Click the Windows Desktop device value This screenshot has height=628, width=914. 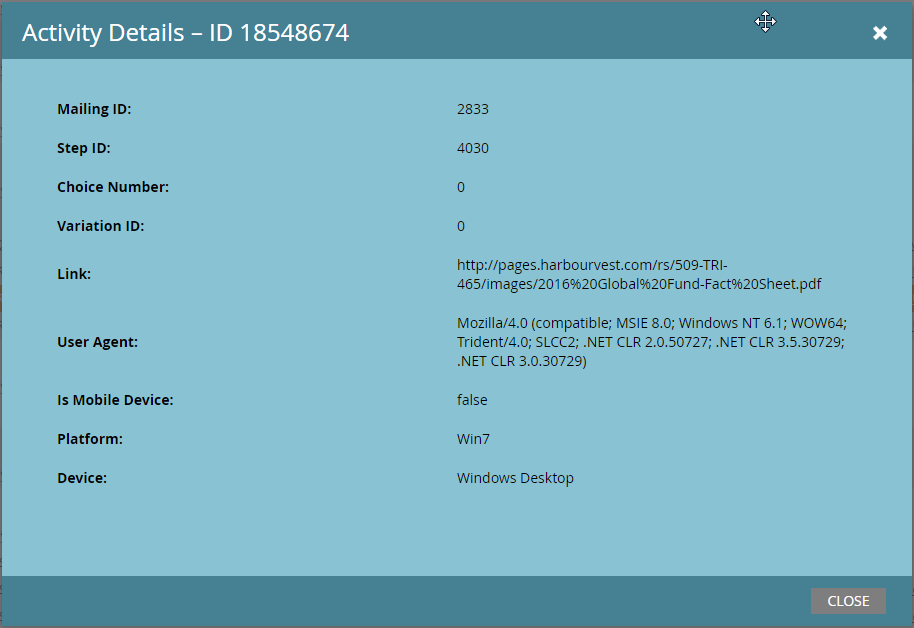(515, 478)
